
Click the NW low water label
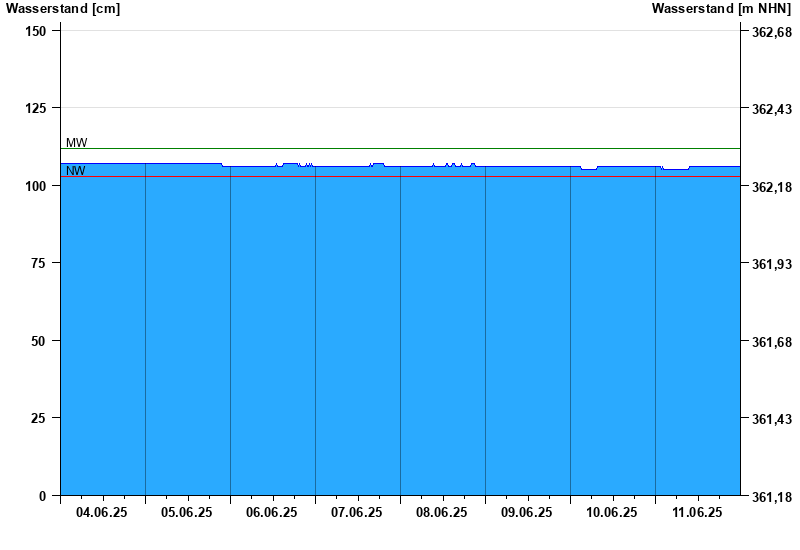pyautogui.click(x=76, y=171)
